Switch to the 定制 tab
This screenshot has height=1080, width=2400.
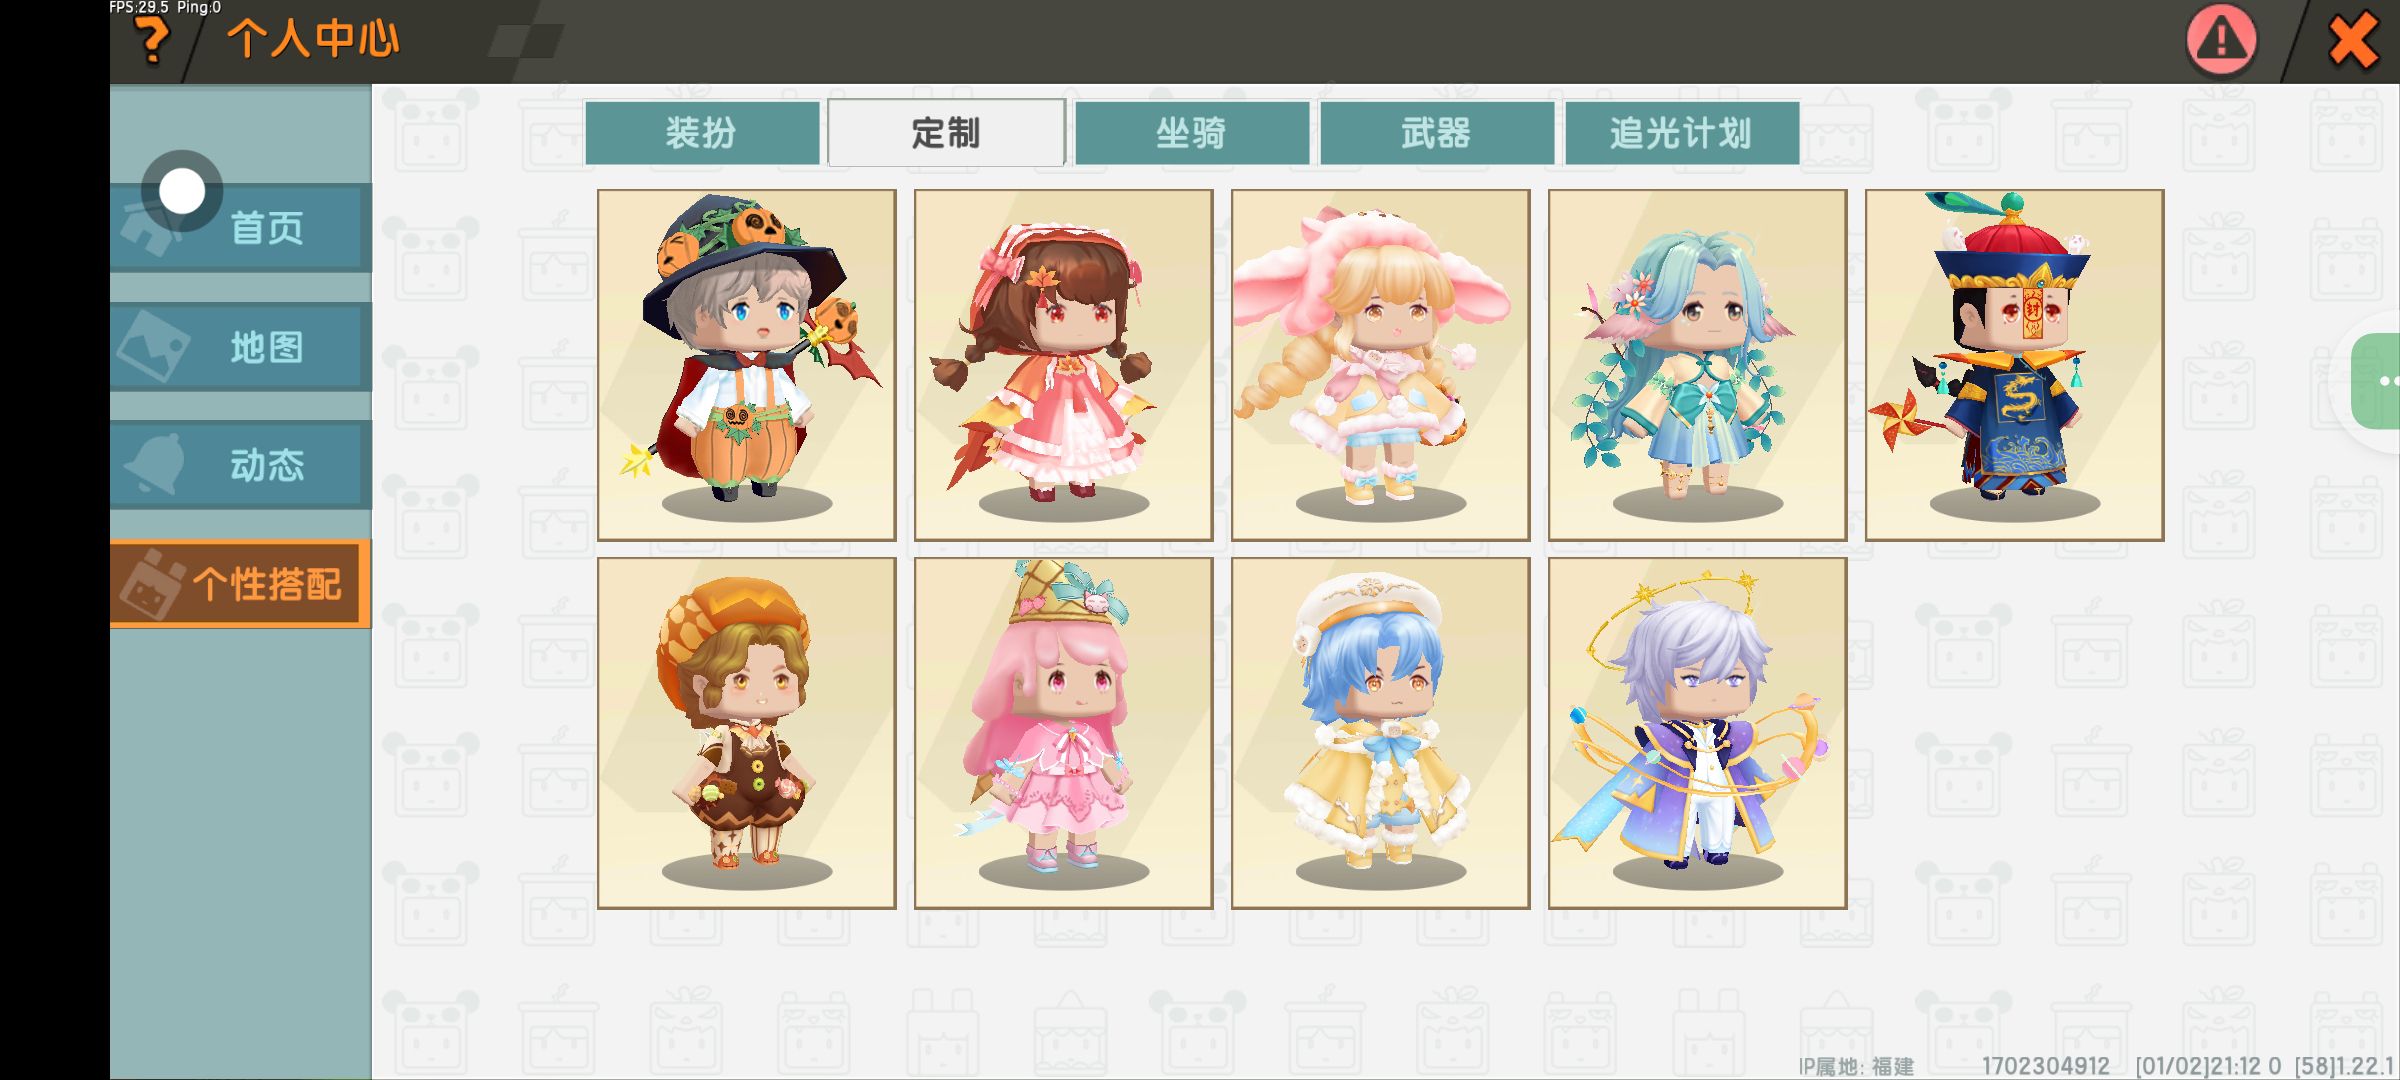[x=946, y=133]
